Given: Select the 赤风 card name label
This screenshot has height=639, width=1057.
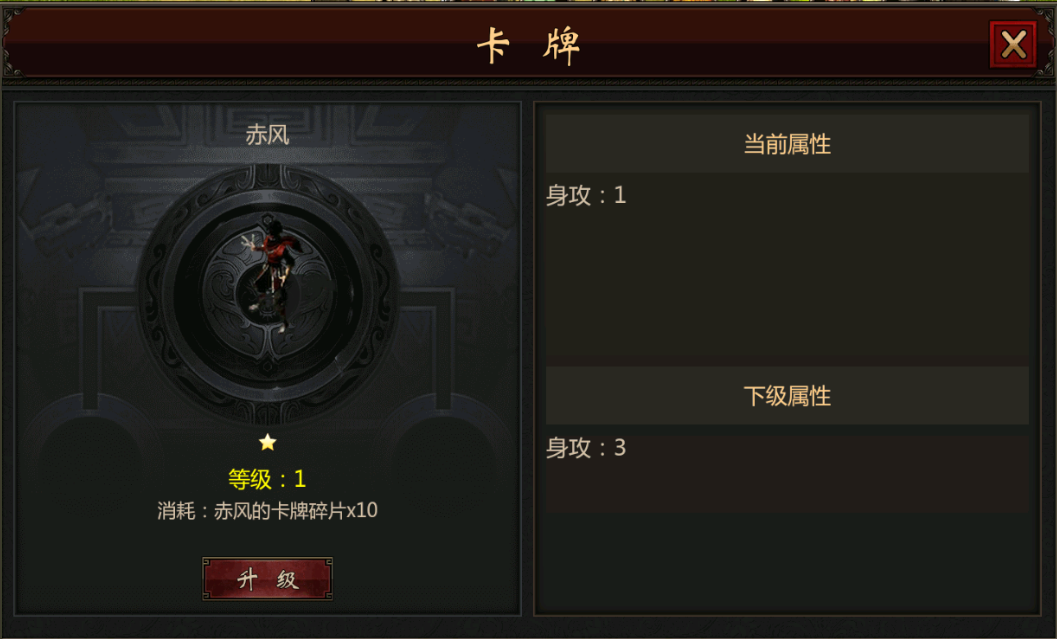Looking at the screenshot, I should pyautogui.click(x=267, y=135).
